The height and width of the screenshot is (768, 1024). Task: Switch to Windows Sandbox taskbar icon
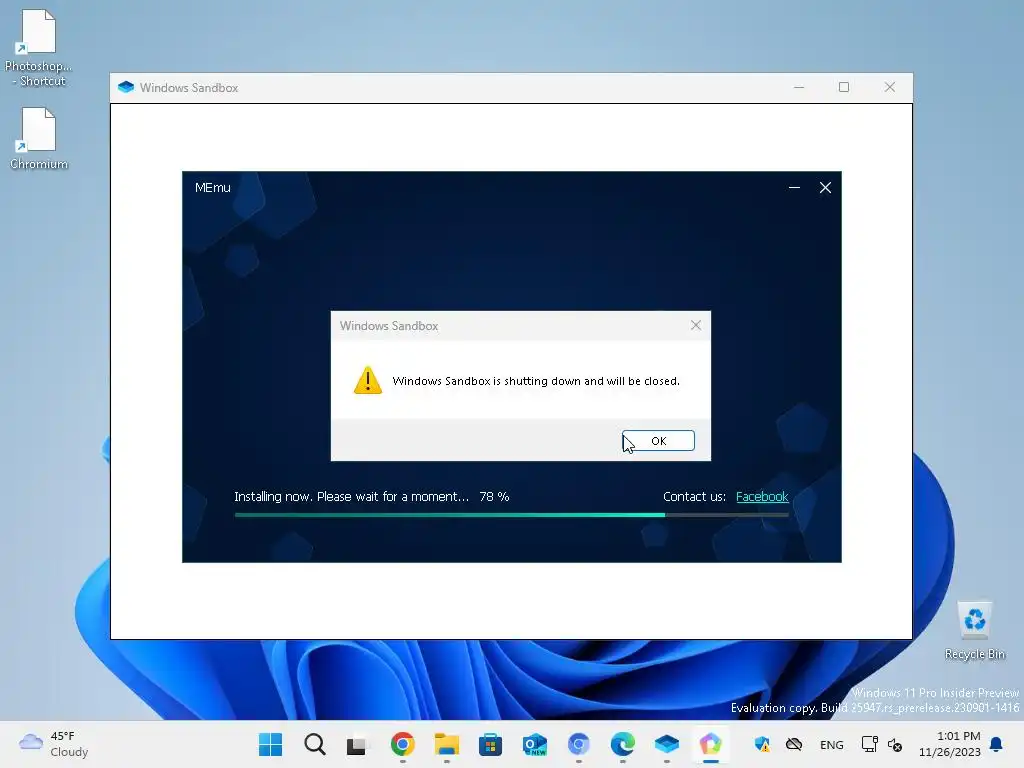click(x=667, y=744)
